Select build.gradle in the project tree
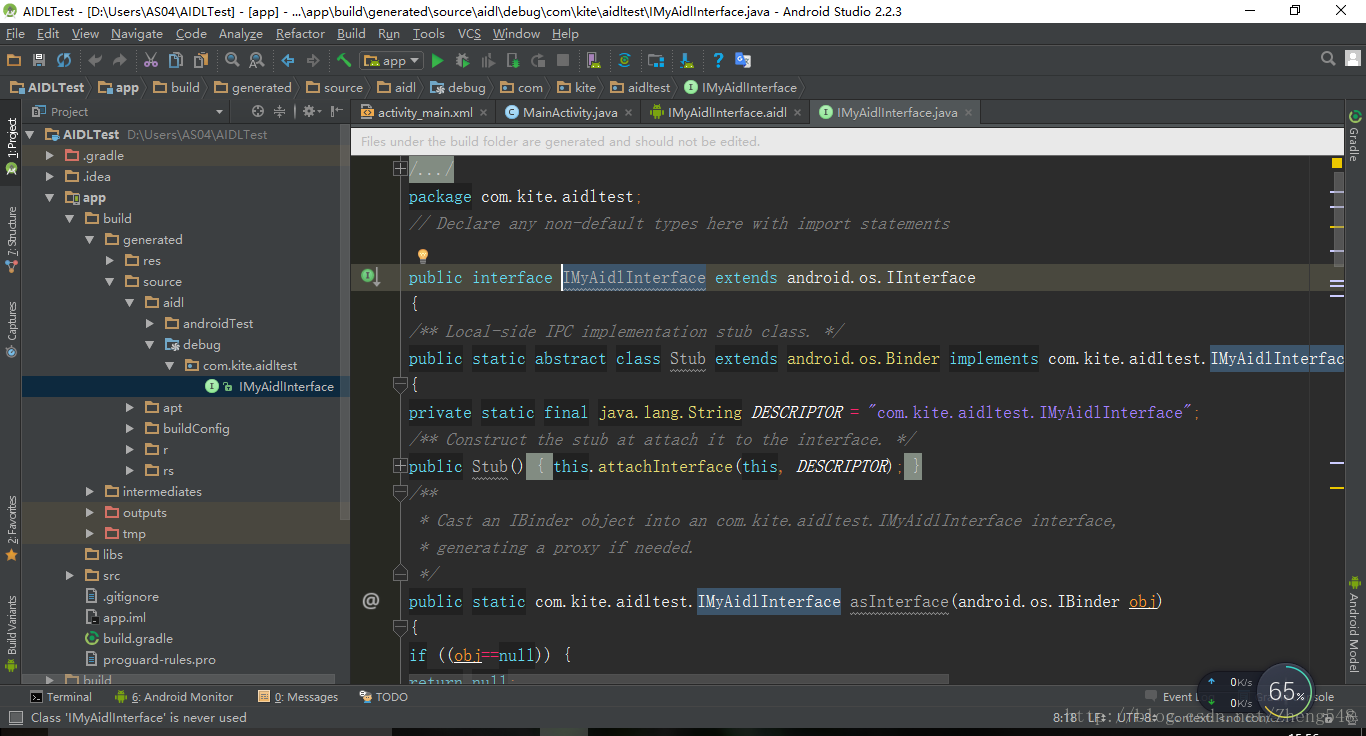This screenshot has width=1366, height=736. 129,639
